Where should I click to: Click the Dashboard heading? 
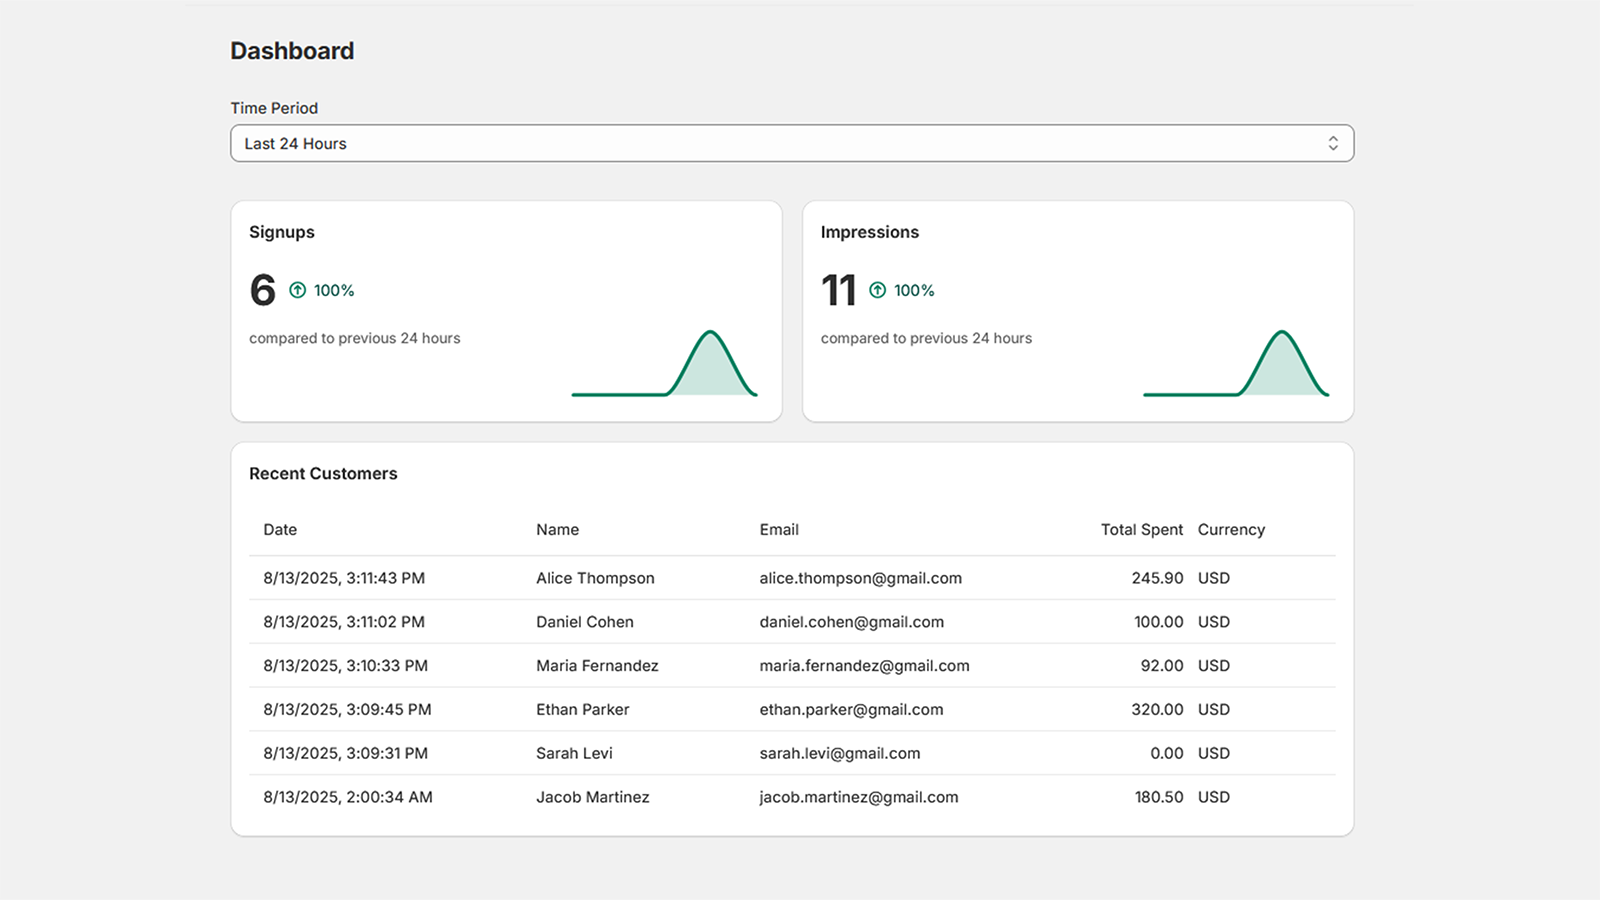[x=292, y=50]
